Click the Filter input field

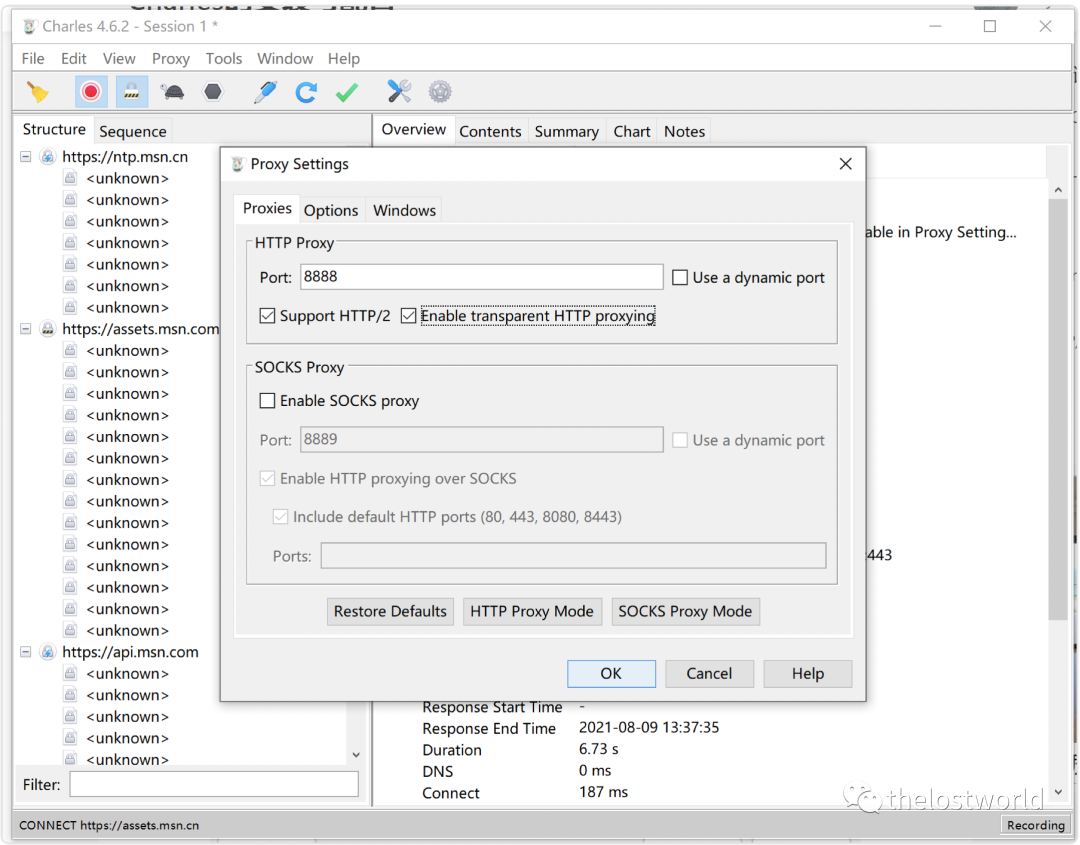click(214, 784)
